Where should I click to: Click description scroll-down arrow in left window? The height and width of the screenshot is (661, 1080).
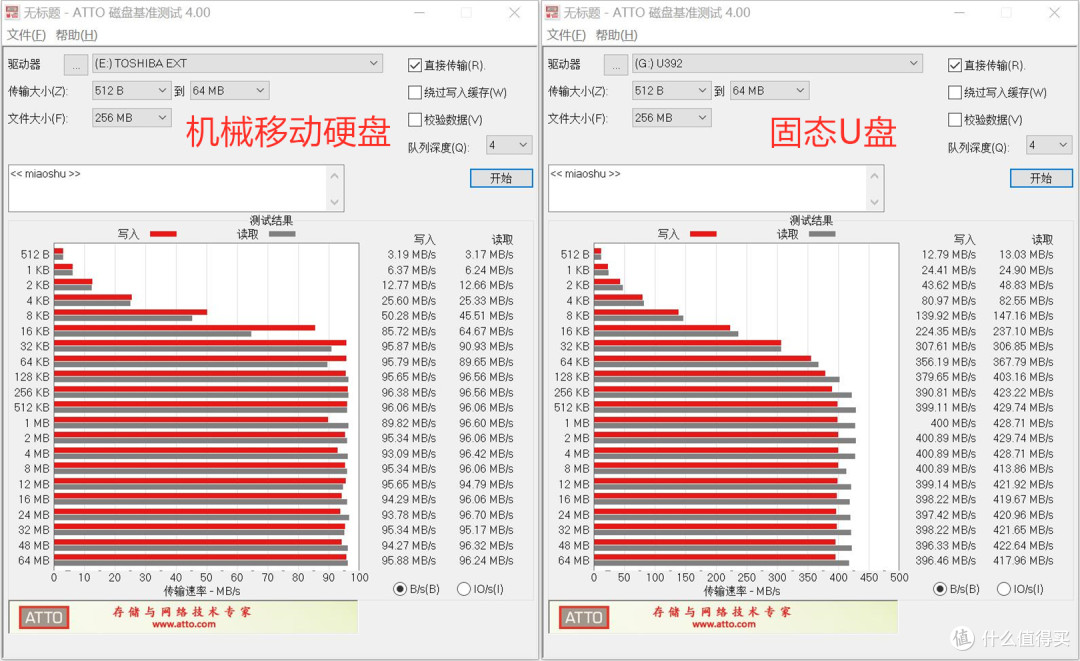(335, 202)
